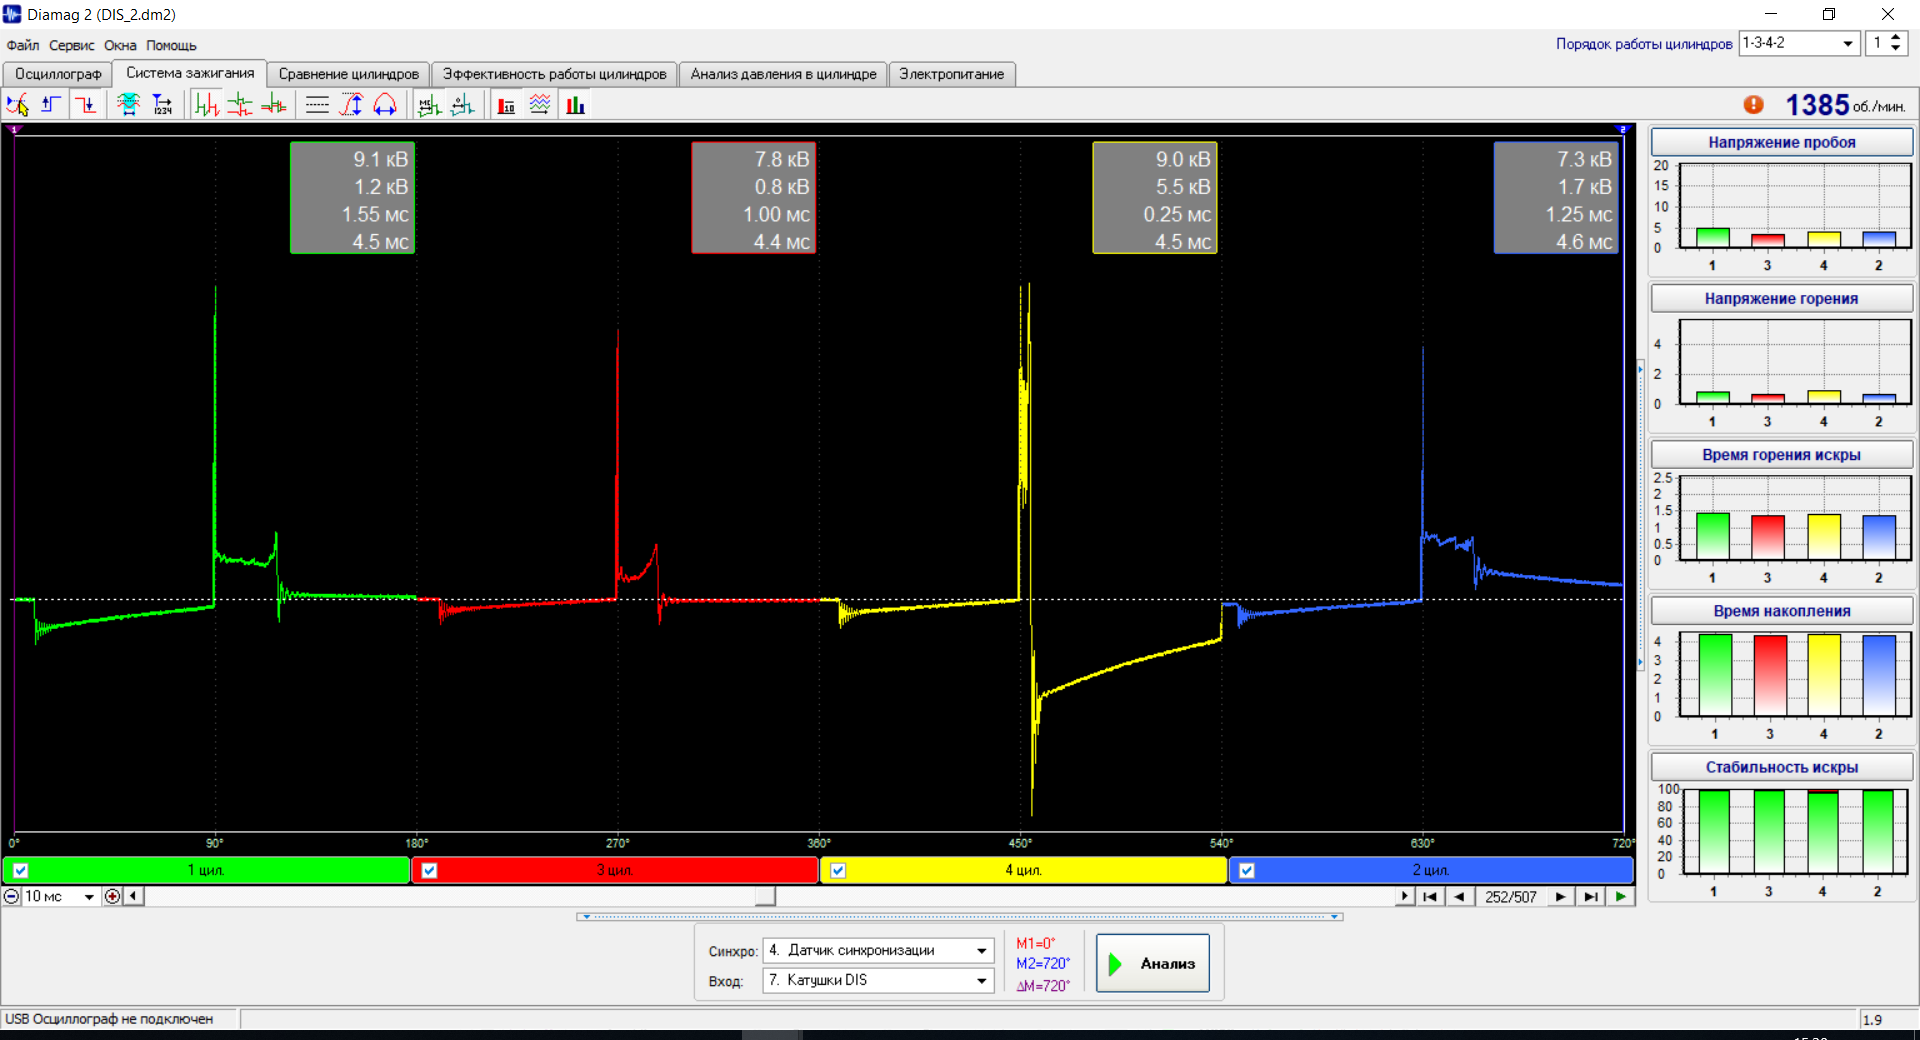Click the red arc width measure icon

(385, 105)
